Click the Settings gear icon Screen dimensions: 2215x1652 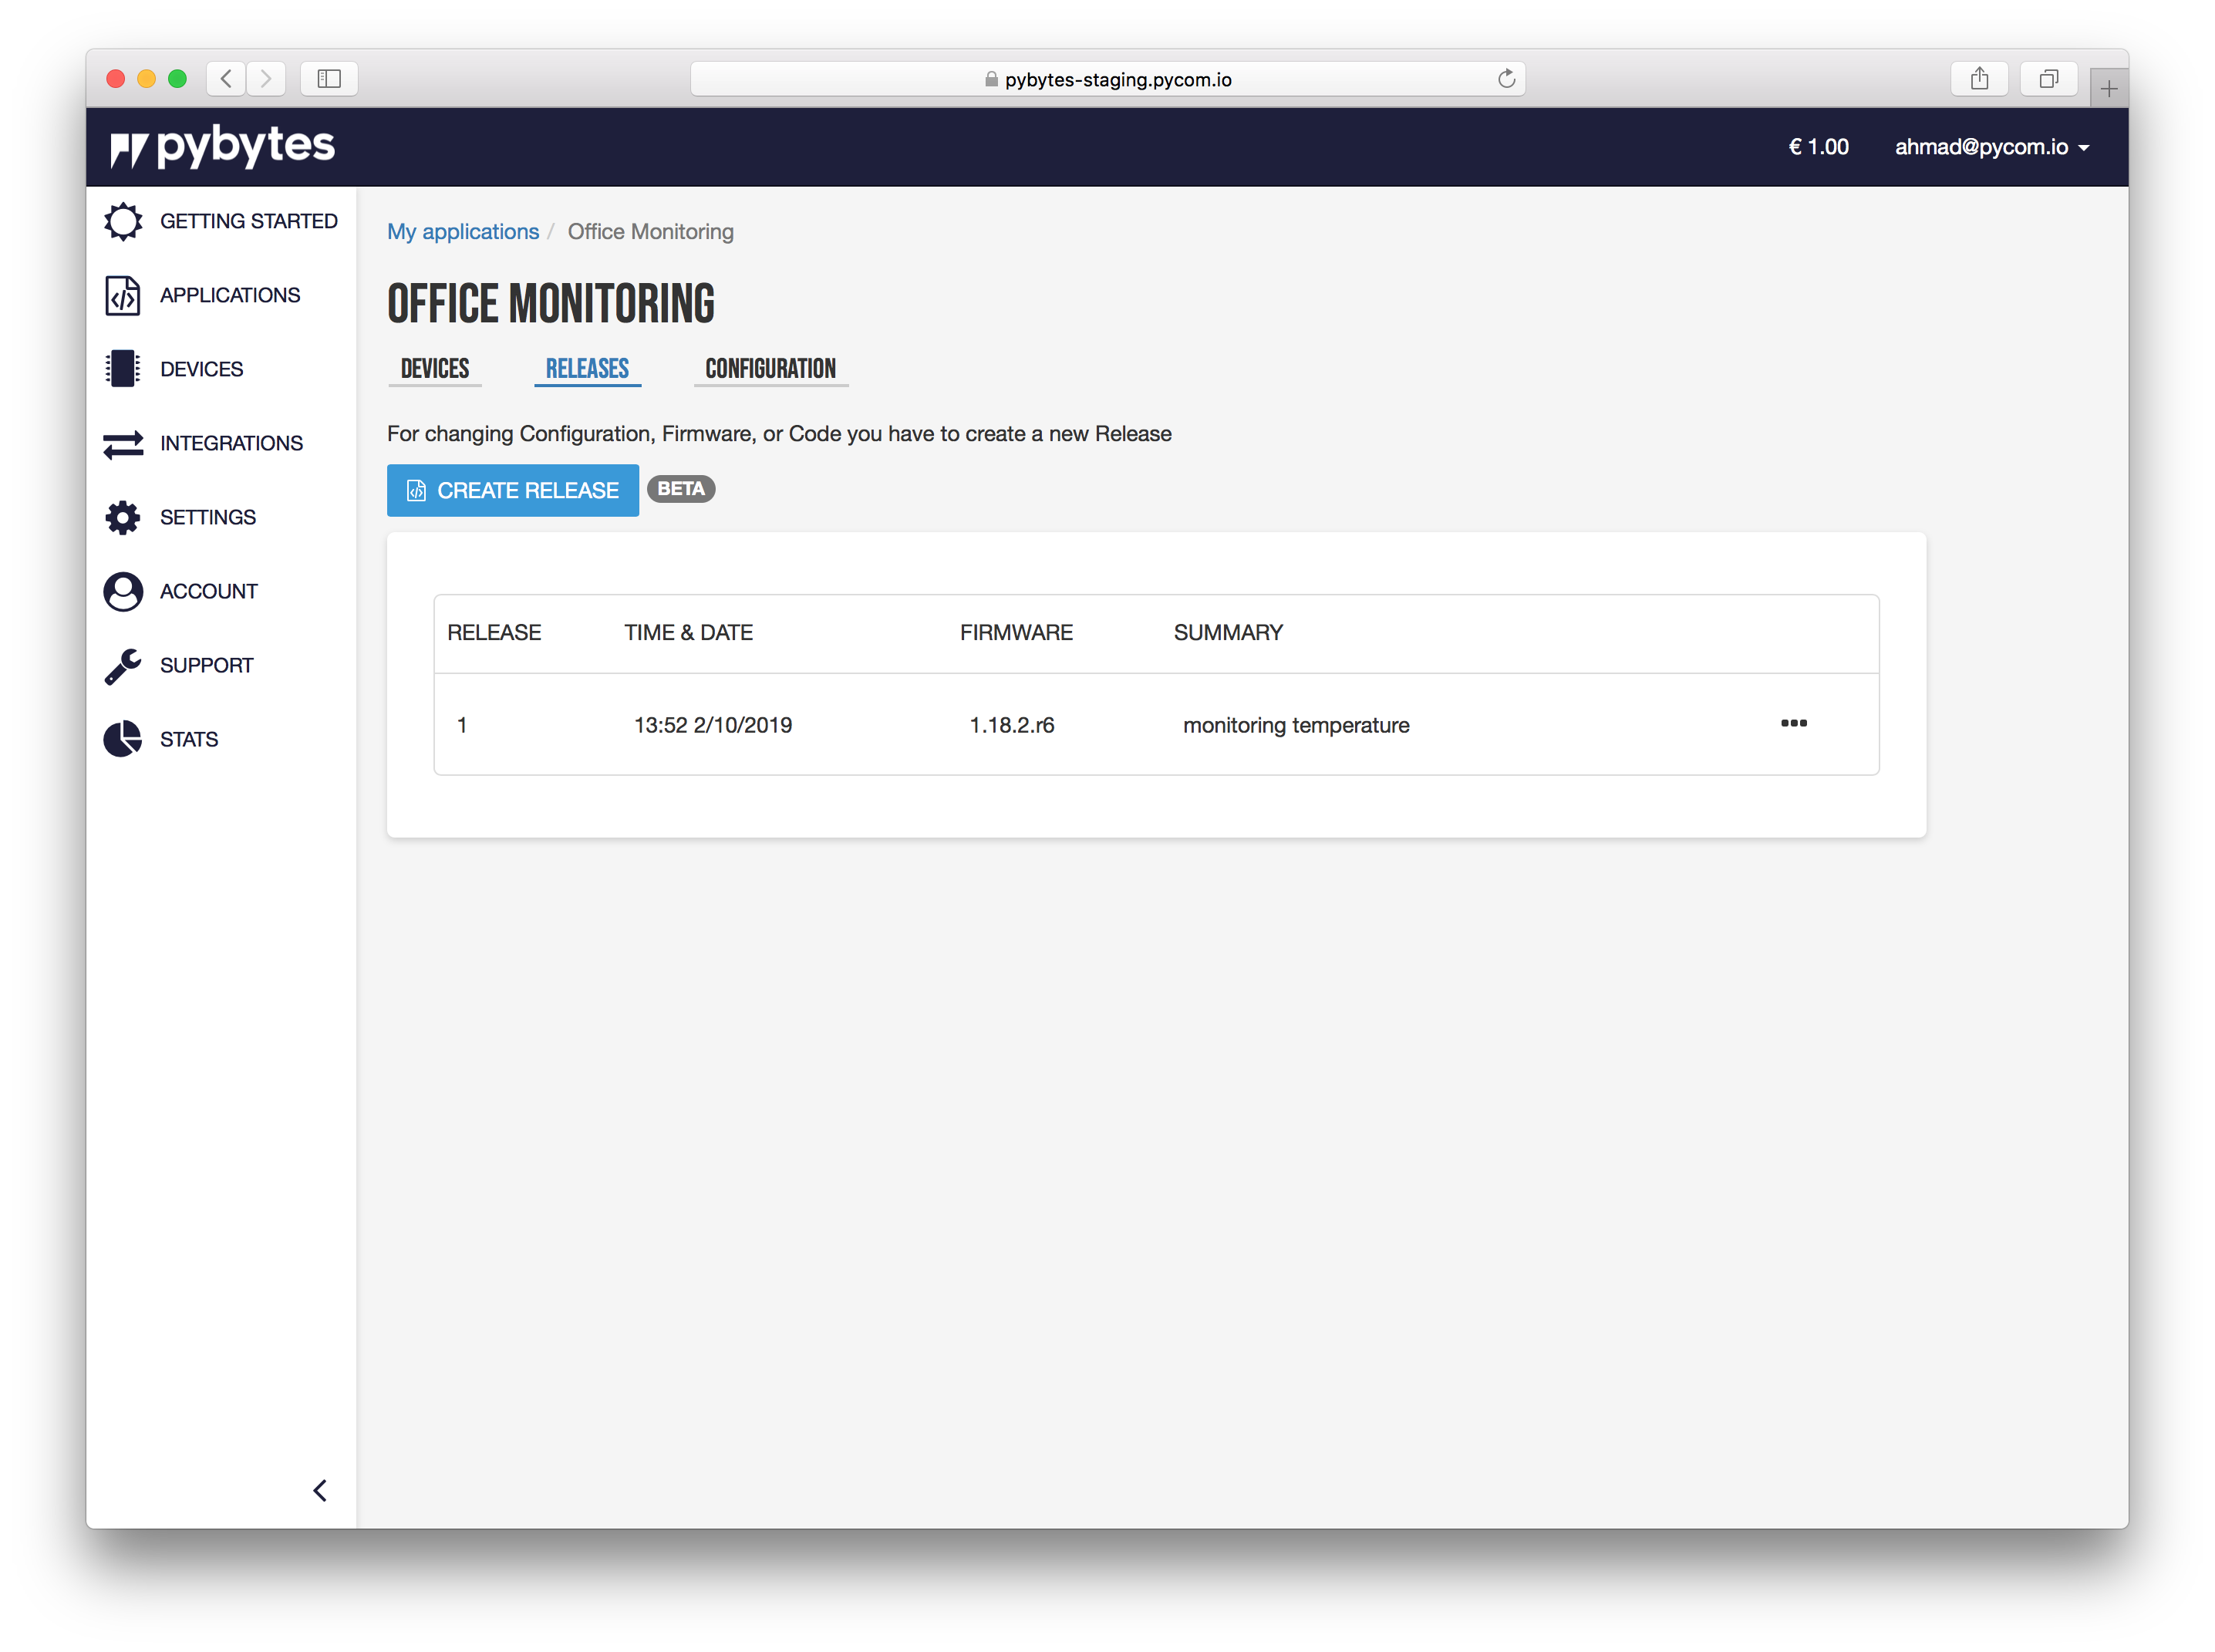[123, 517]
